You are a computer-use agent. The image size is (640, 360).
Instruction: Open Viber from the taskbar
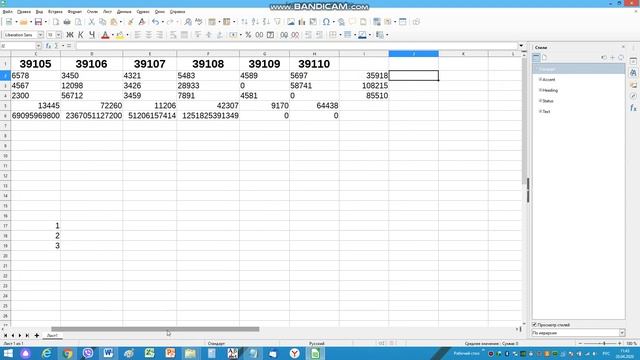click(x=88, y=353)
